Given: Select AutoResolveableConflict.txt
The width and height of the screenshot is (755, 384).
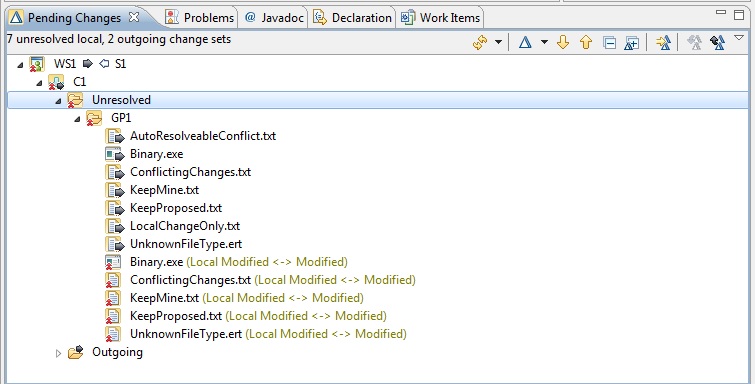Looking at the screenshot, I should pos(203,136).
